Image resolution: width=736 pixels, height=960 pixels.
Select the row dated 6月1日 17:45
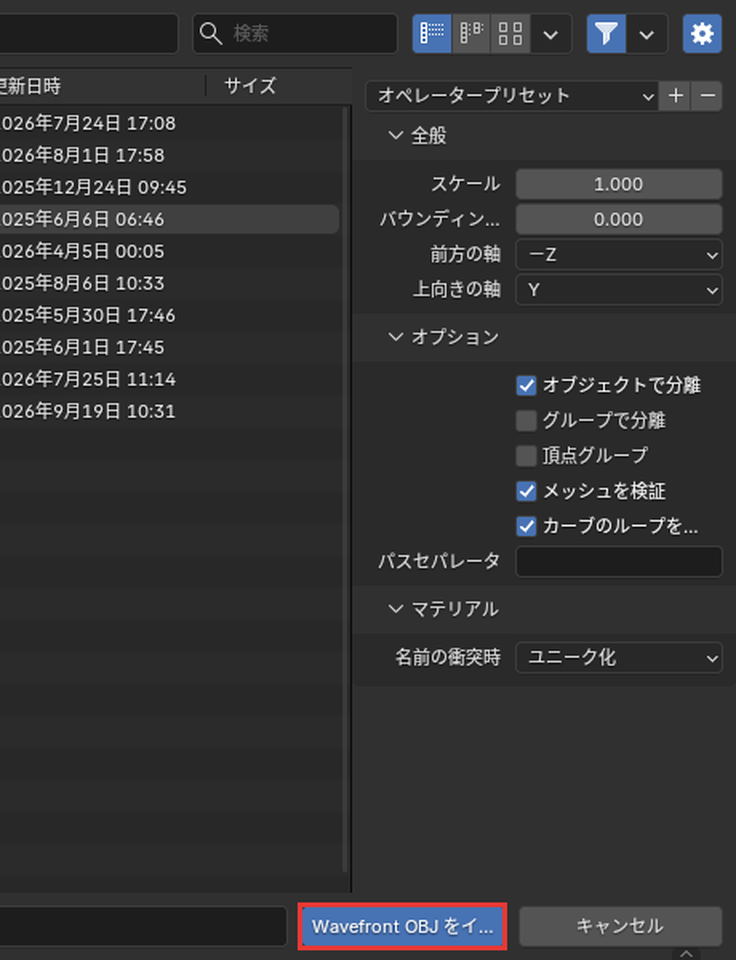[170, 347]
